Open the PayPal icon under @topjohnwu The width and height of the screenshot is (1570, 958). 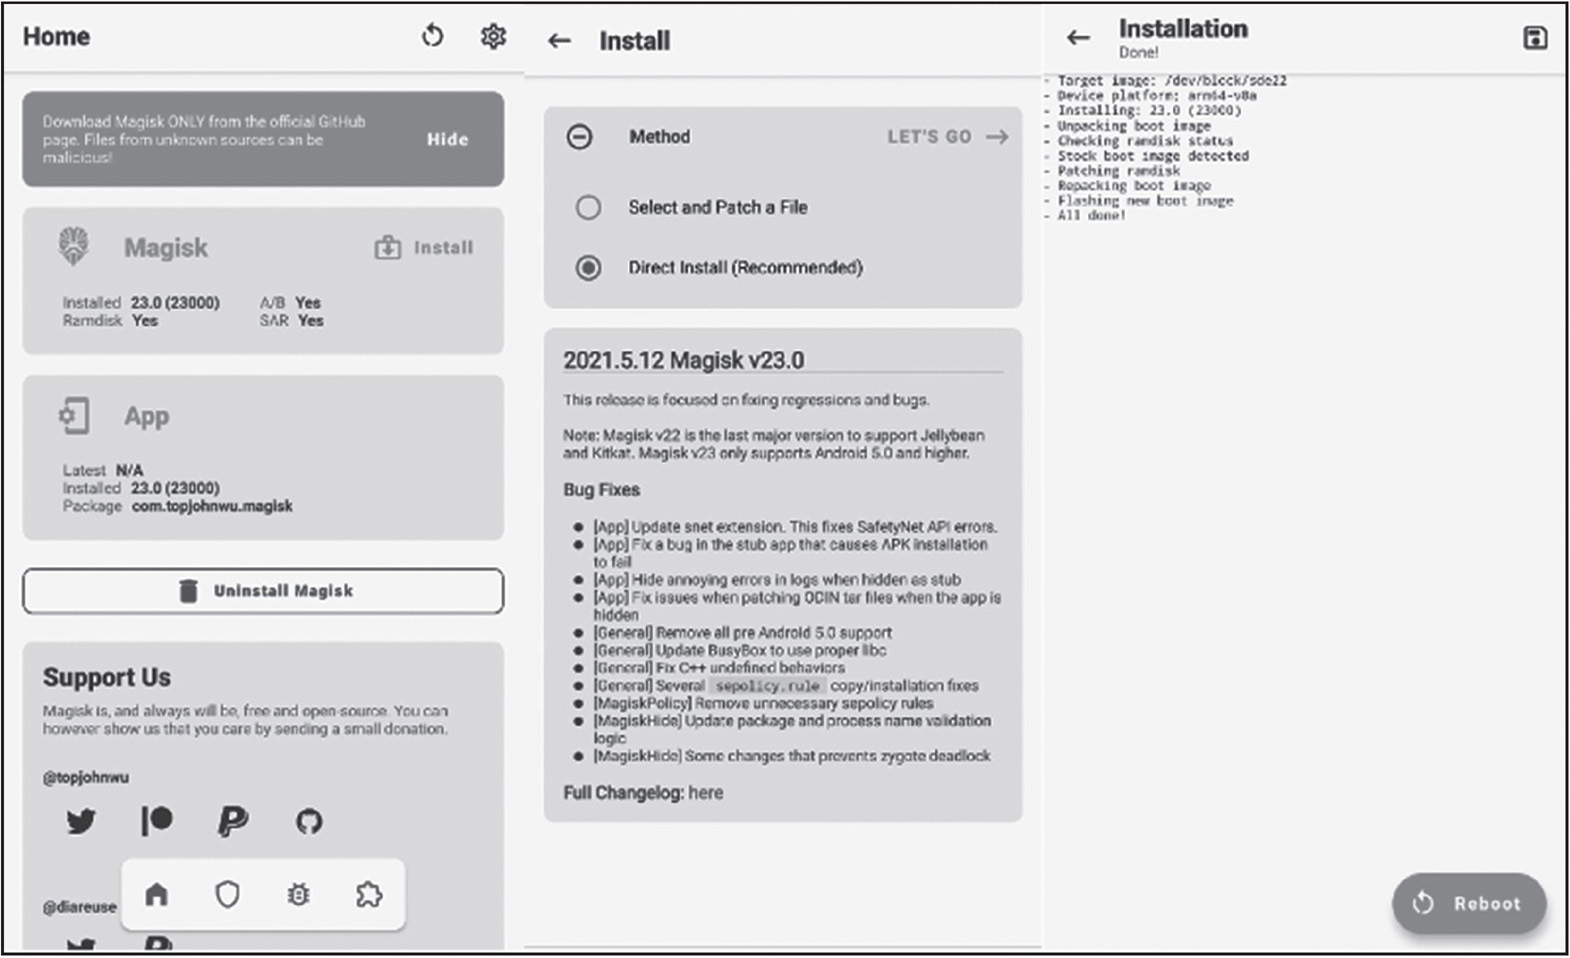233,822
